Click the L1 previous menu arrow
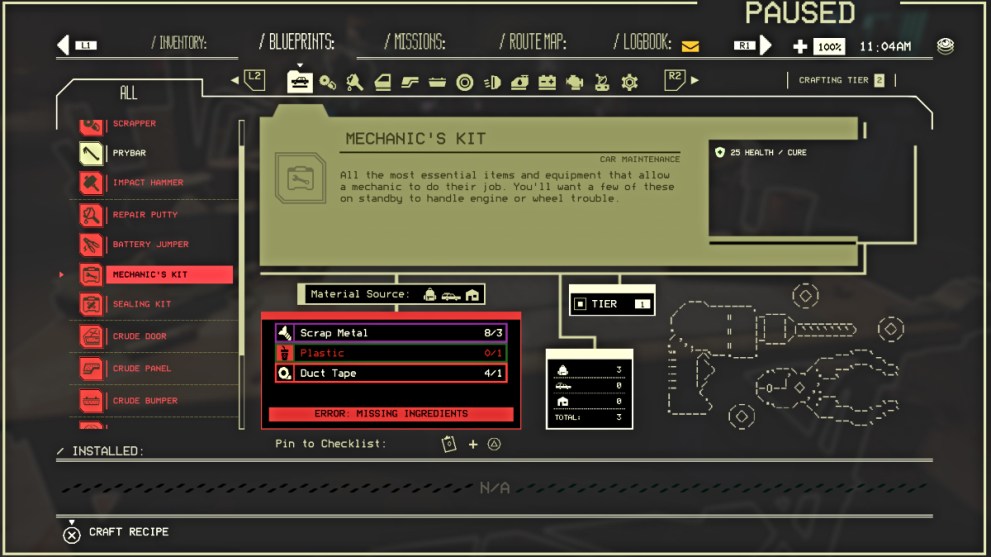 coord(64,45)
